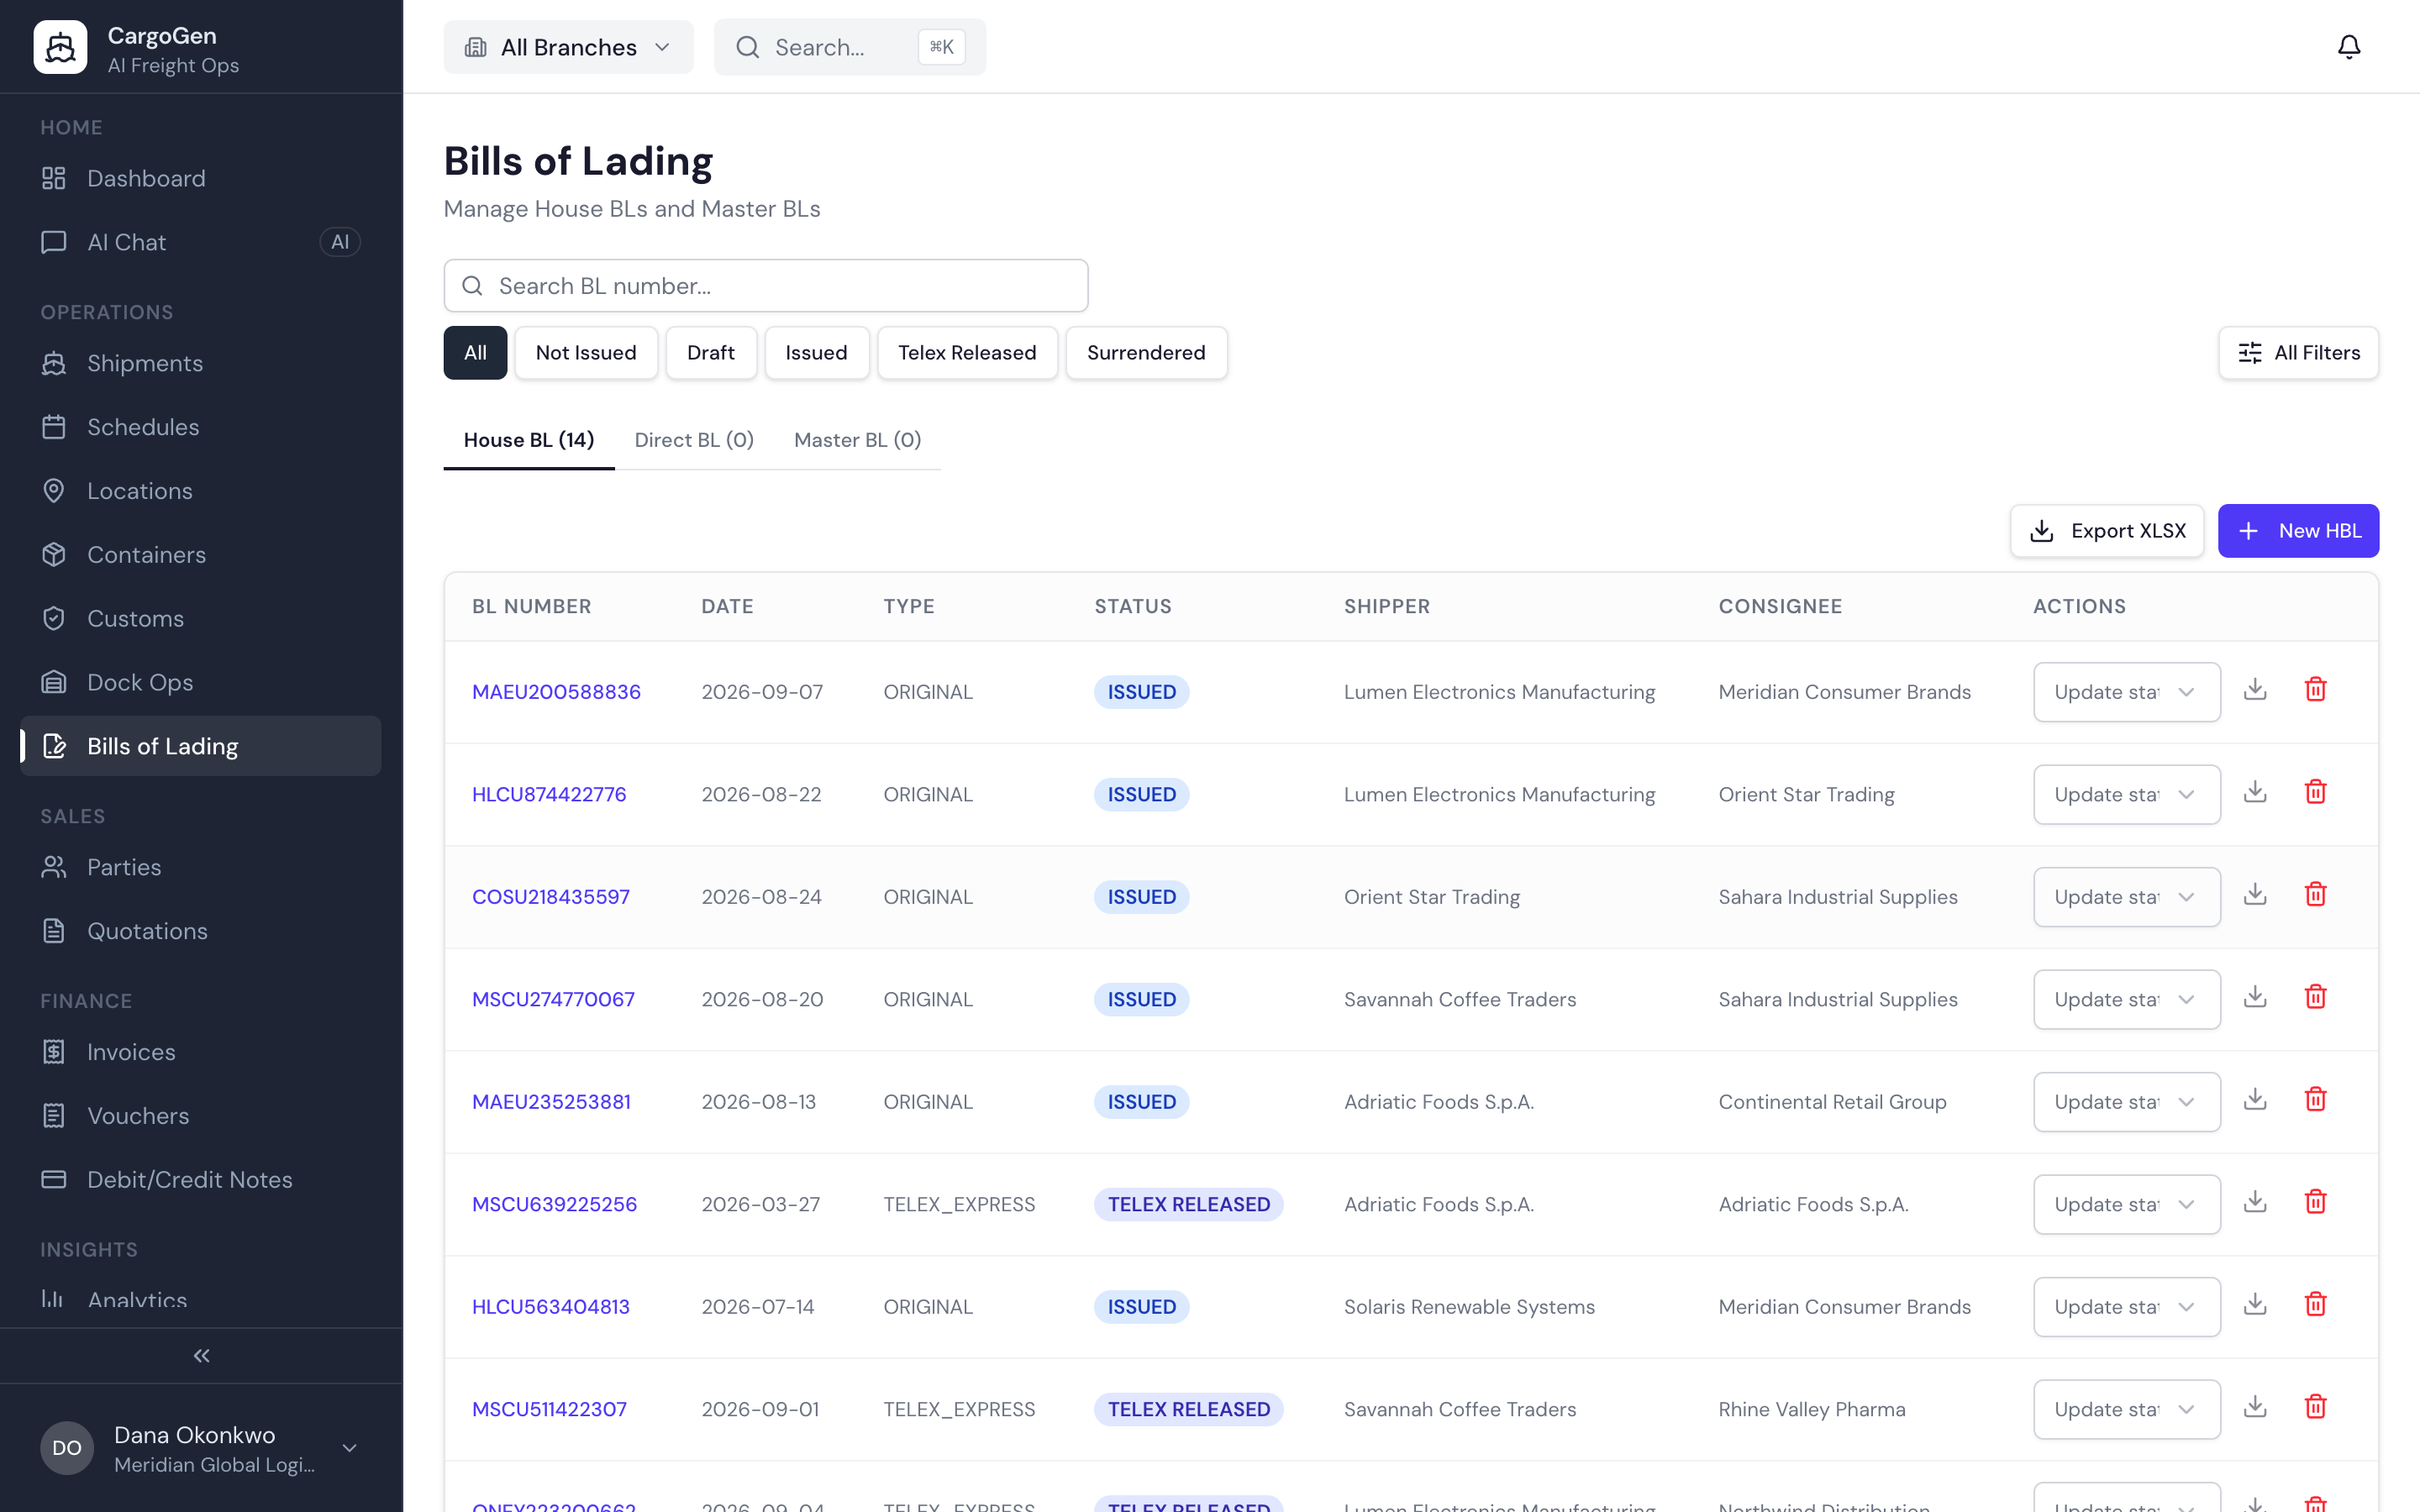Switch to Master BL tab
Screen dimensions: 2420x1512
click(857, 440)
